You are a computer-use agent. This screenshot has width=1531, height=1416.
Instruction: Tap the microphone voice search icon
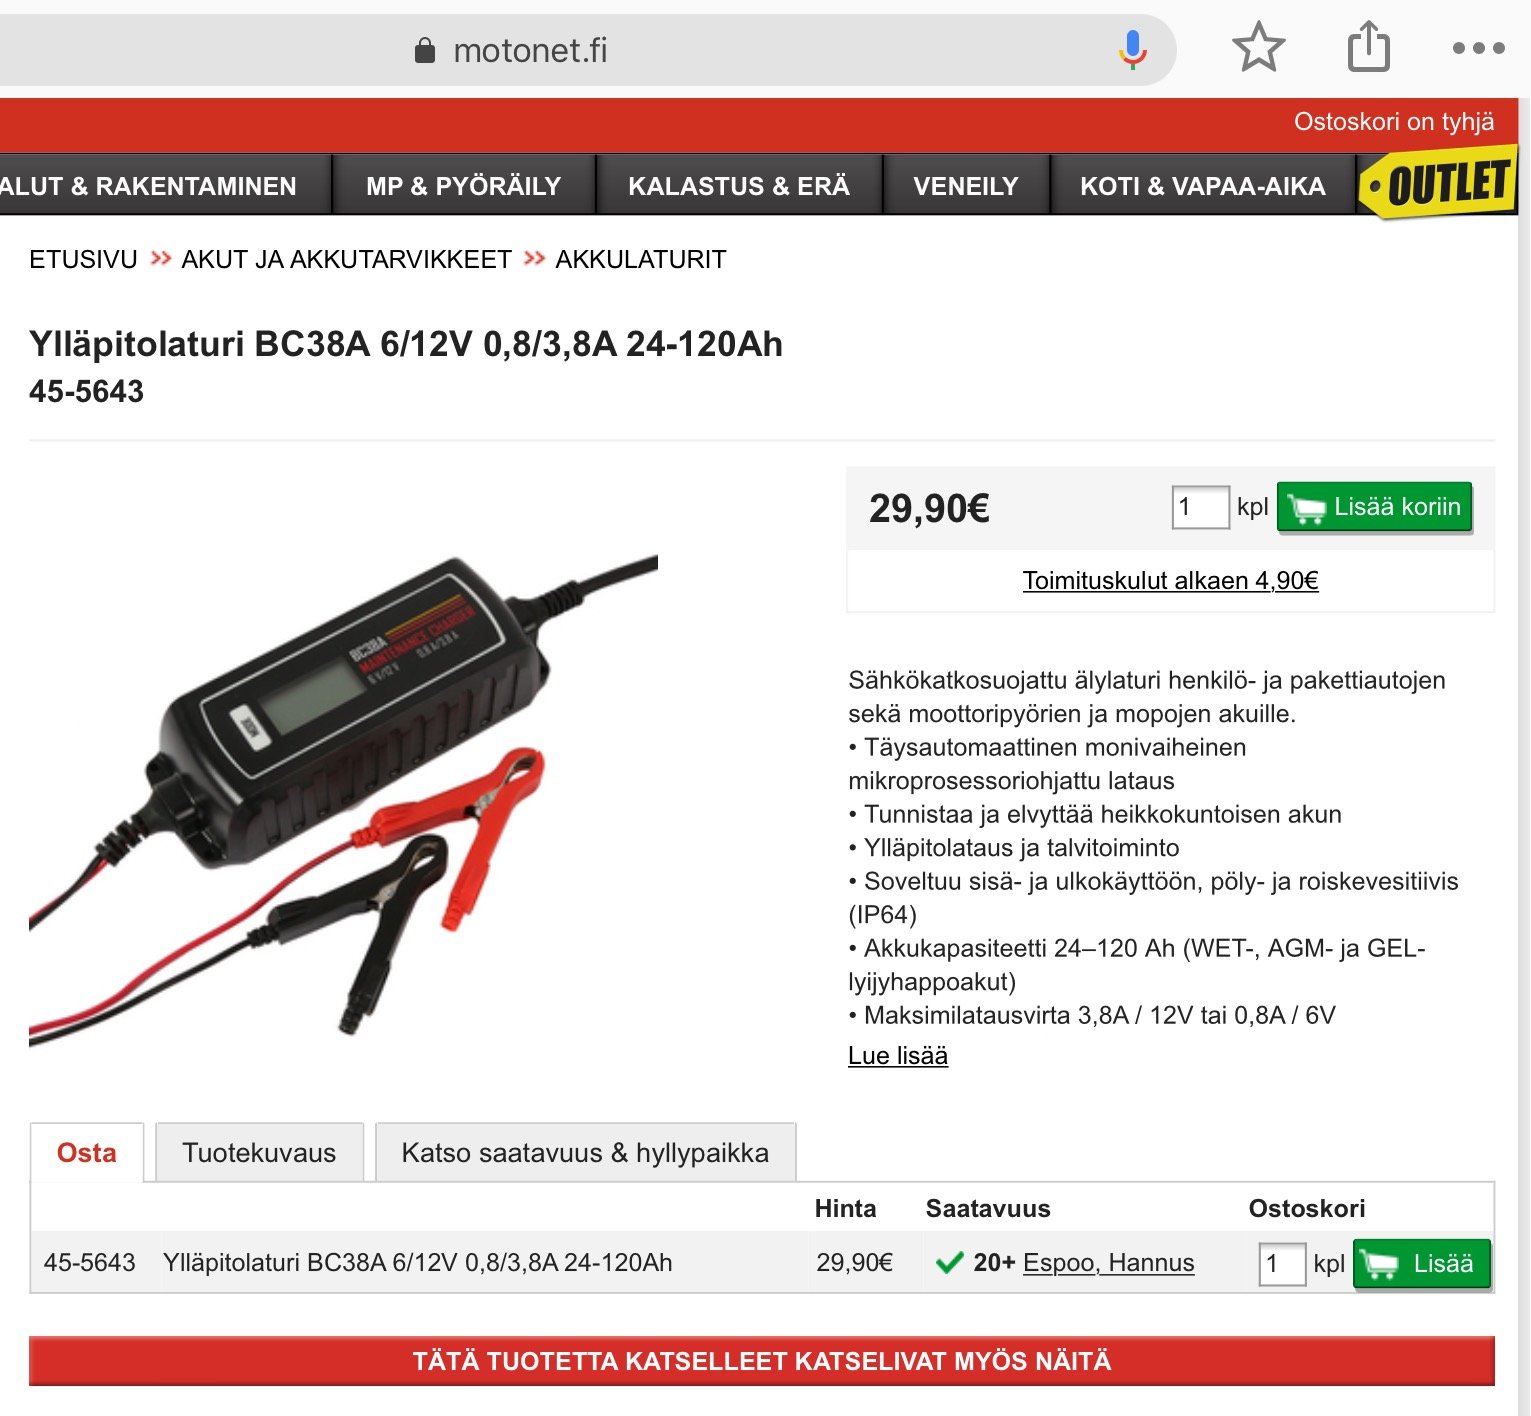click(x=1132, y=49)
